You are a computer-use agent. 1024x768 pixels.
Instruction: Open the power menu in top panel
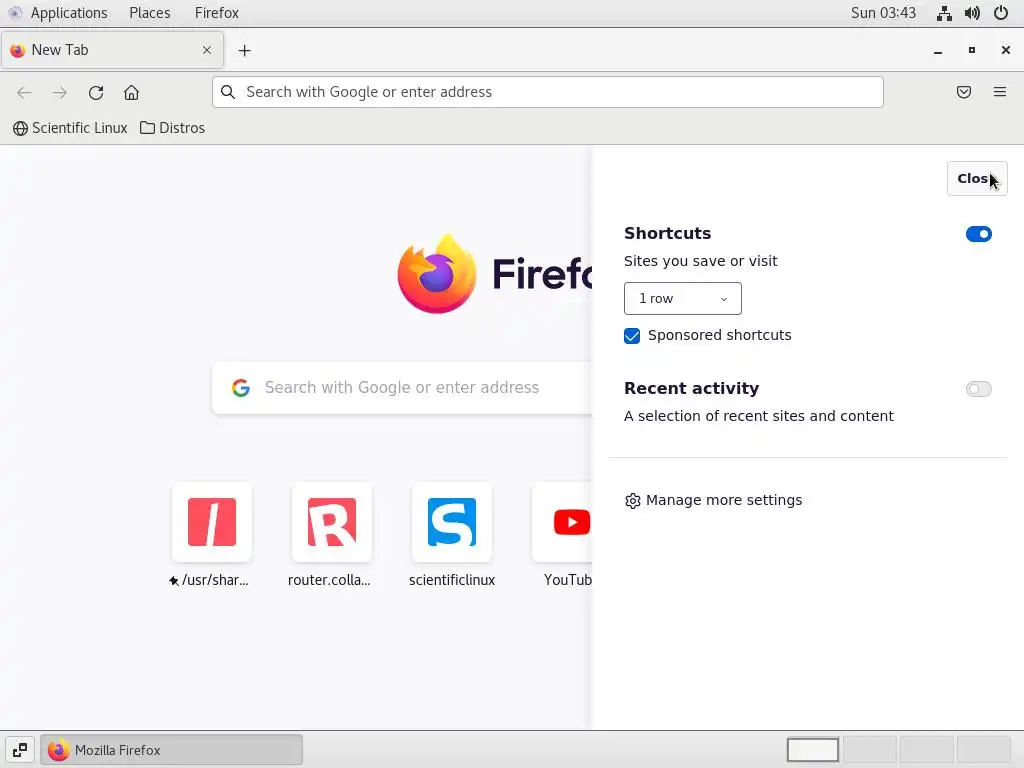point(1001,13)
